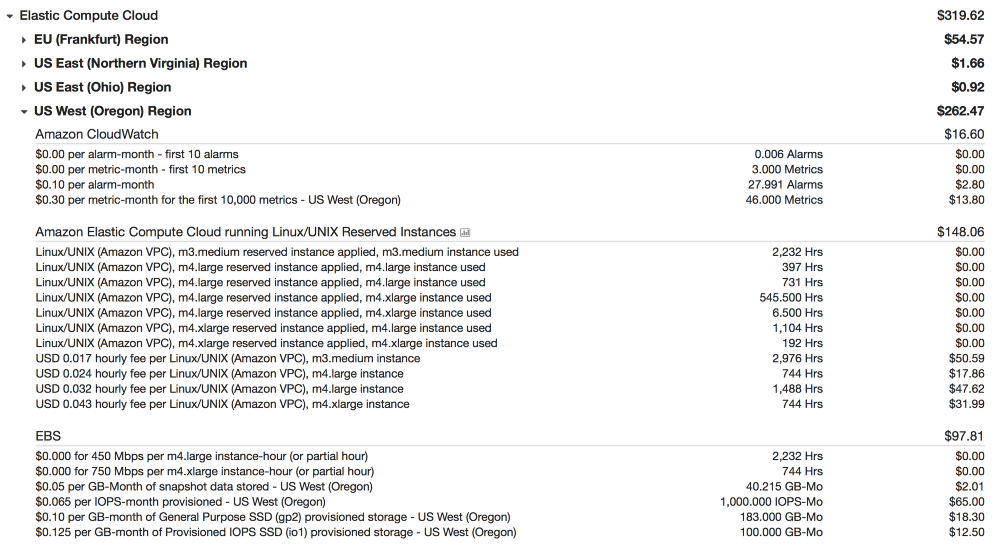
Task: Expand the US East (Ohio) Region
Action: [x=24, y=88]
